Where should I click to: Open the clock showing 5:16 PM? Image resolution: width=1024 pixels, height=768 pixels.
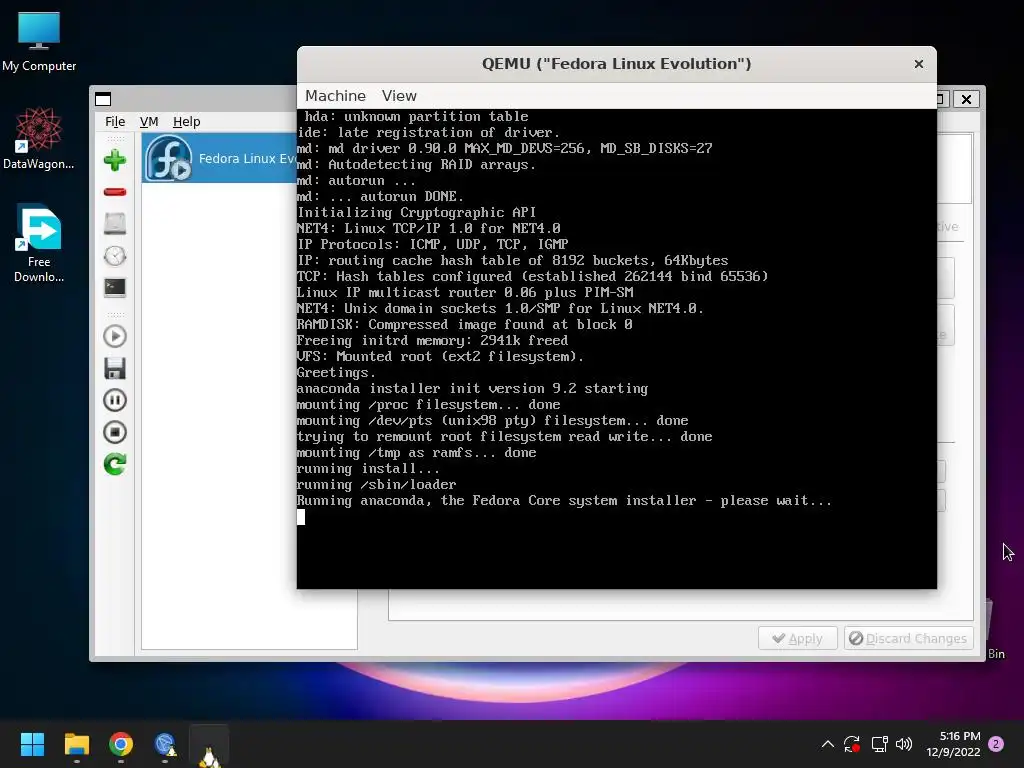pos(953,744)
